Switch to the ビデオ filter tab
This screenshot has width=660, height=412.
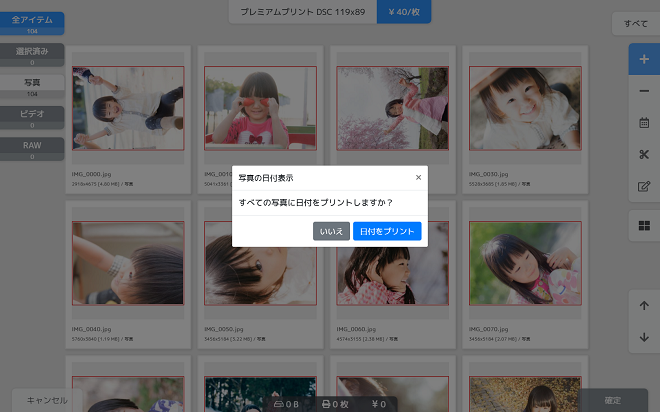[32, 118]
